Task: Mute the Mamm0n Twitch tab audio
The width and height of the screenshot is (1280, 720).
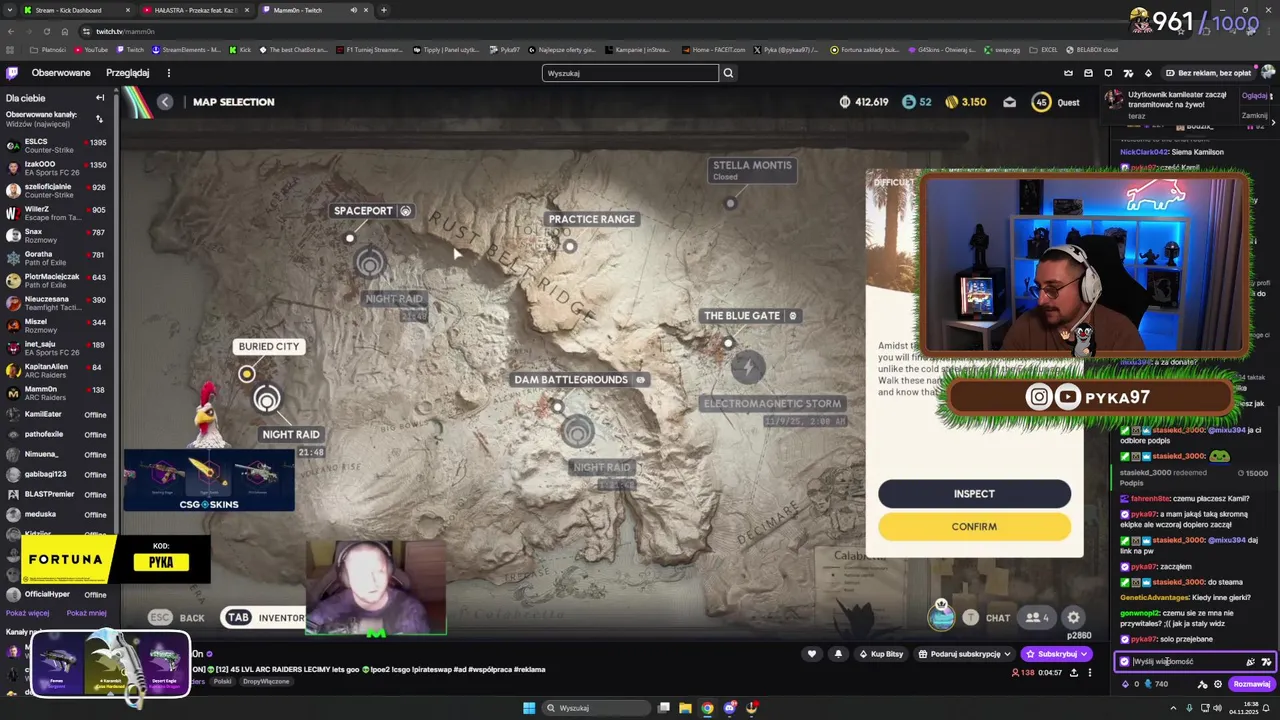Action: [x=353, y=10]
